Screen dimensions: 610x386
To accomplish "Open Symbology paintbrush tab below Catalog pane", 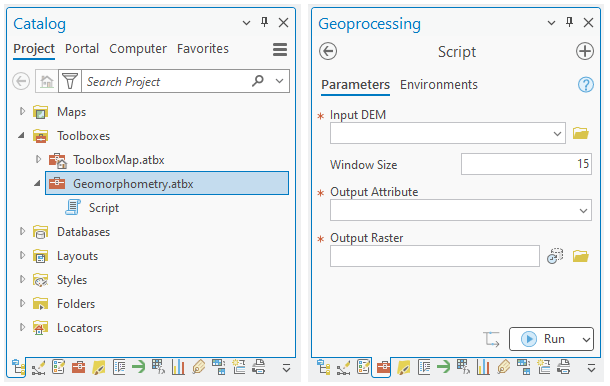I will pyautogui.click(x=98, y=367).
